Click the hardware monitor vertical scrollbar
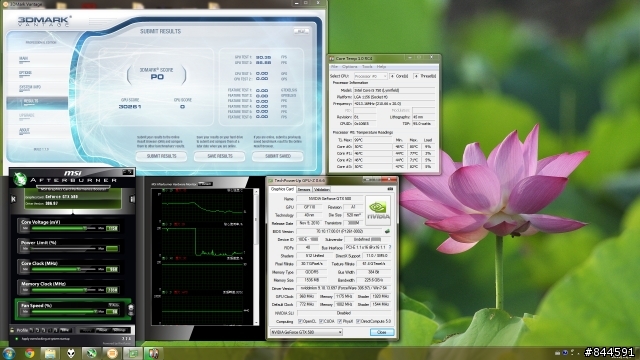Viewport: 640px width, 360px height. tap(256, 256)
